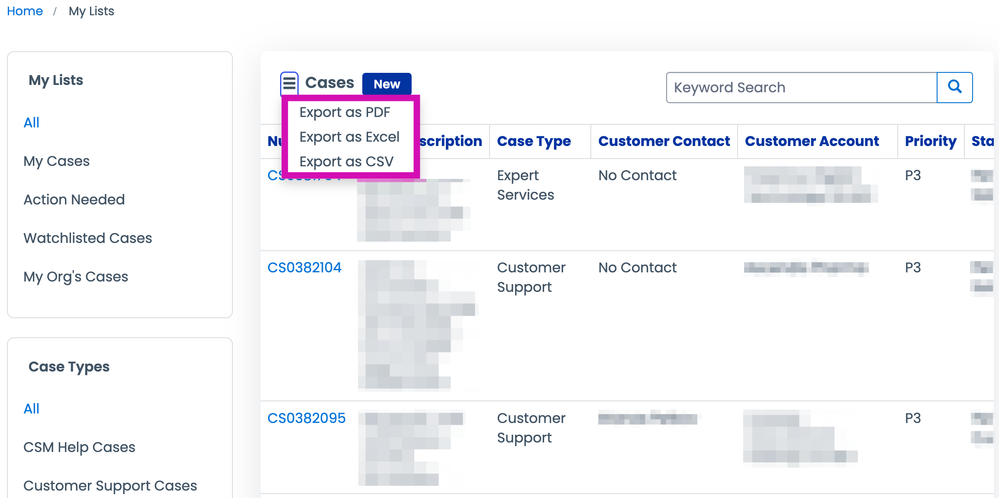
Task: Select My Cases list filter
Action: click(57, 161)
